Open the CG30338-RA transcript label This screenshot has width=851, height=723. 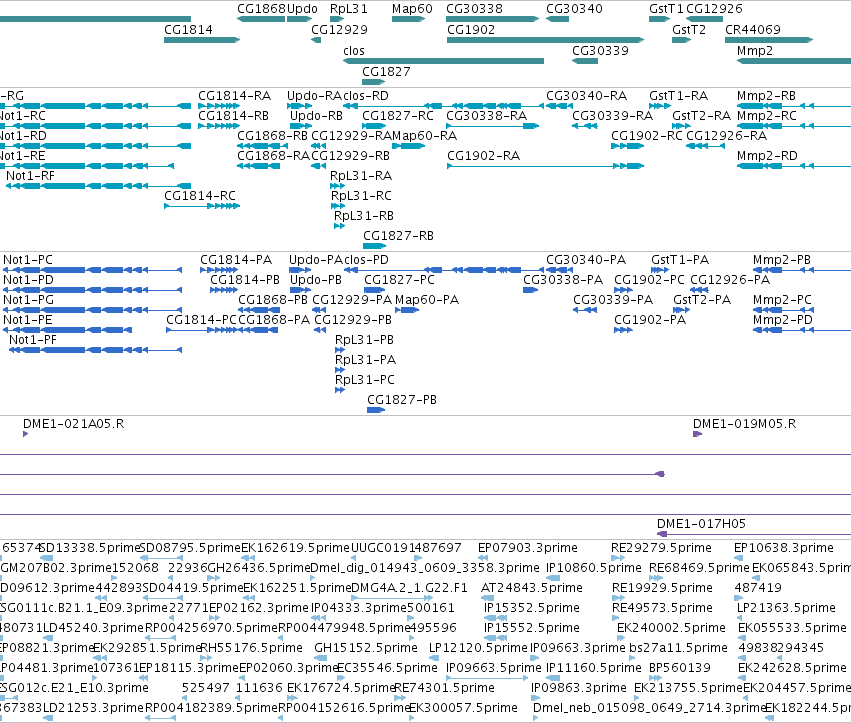coord(486,116)
